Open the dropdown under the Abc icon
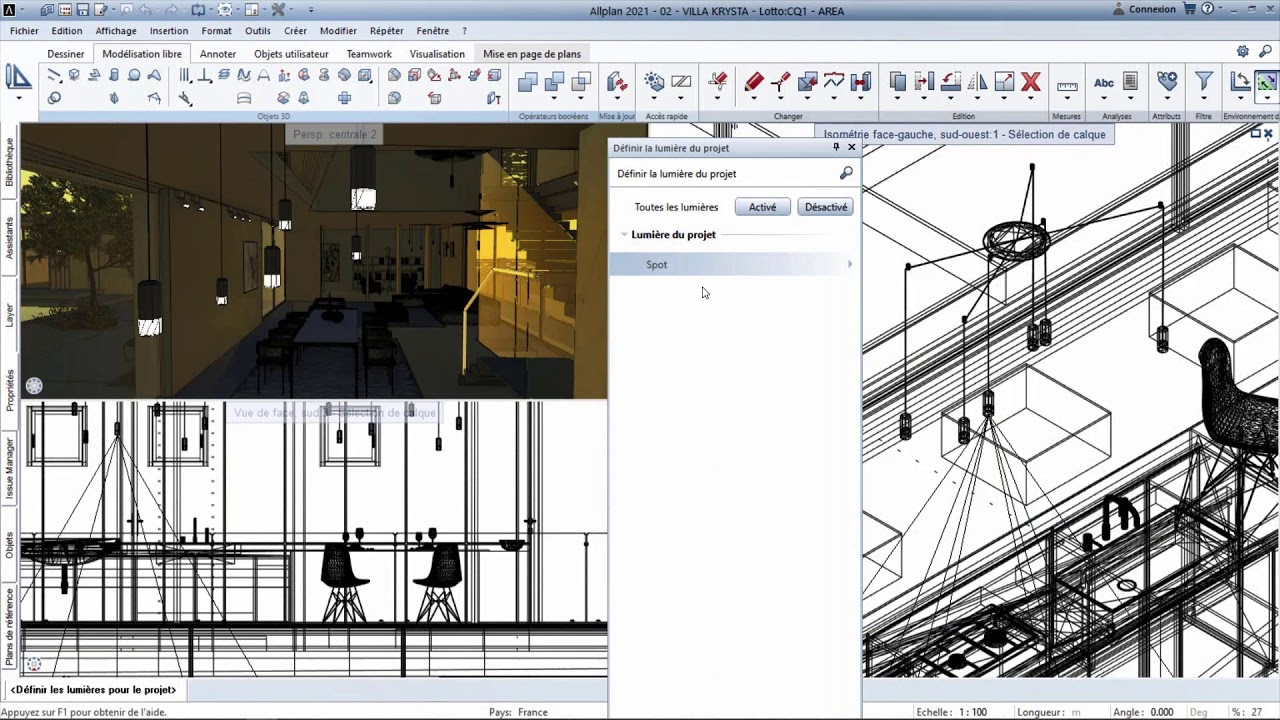 [x=1104, y=99]
